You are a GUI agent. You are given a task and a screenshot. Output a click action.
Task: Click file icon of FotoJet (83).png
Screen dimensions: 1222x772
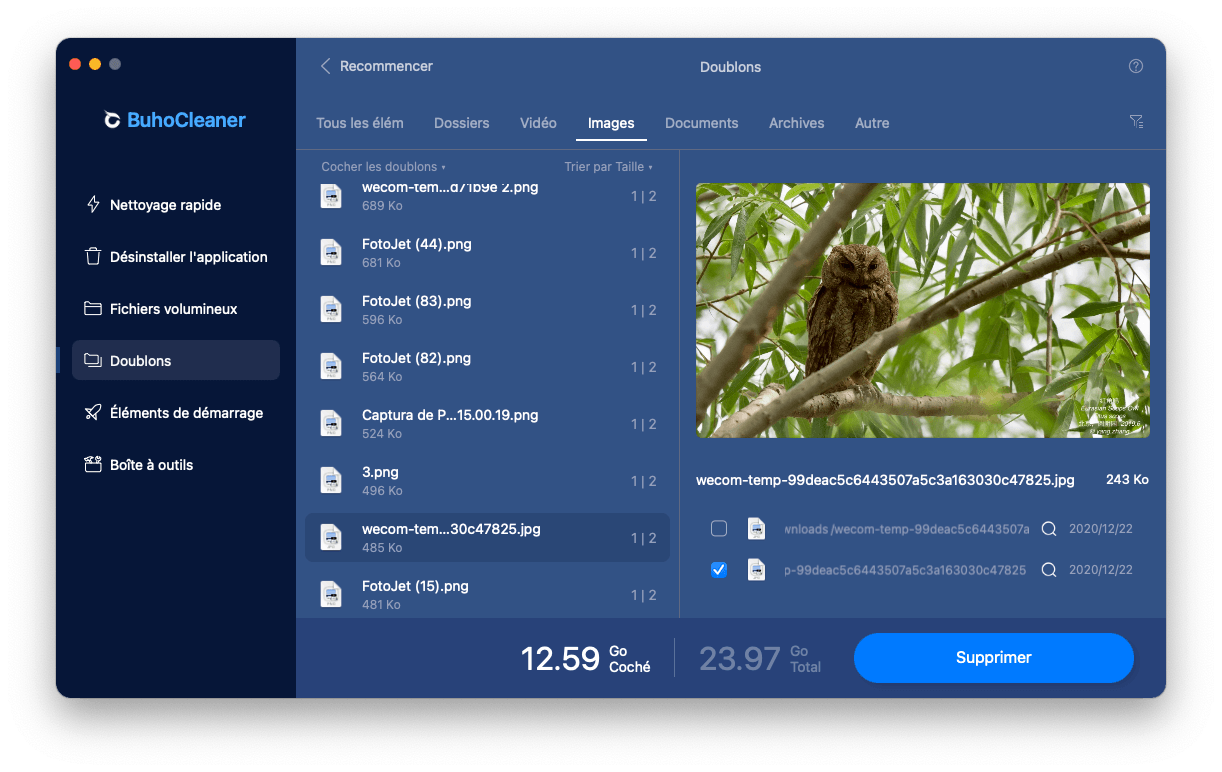point(331,310)
